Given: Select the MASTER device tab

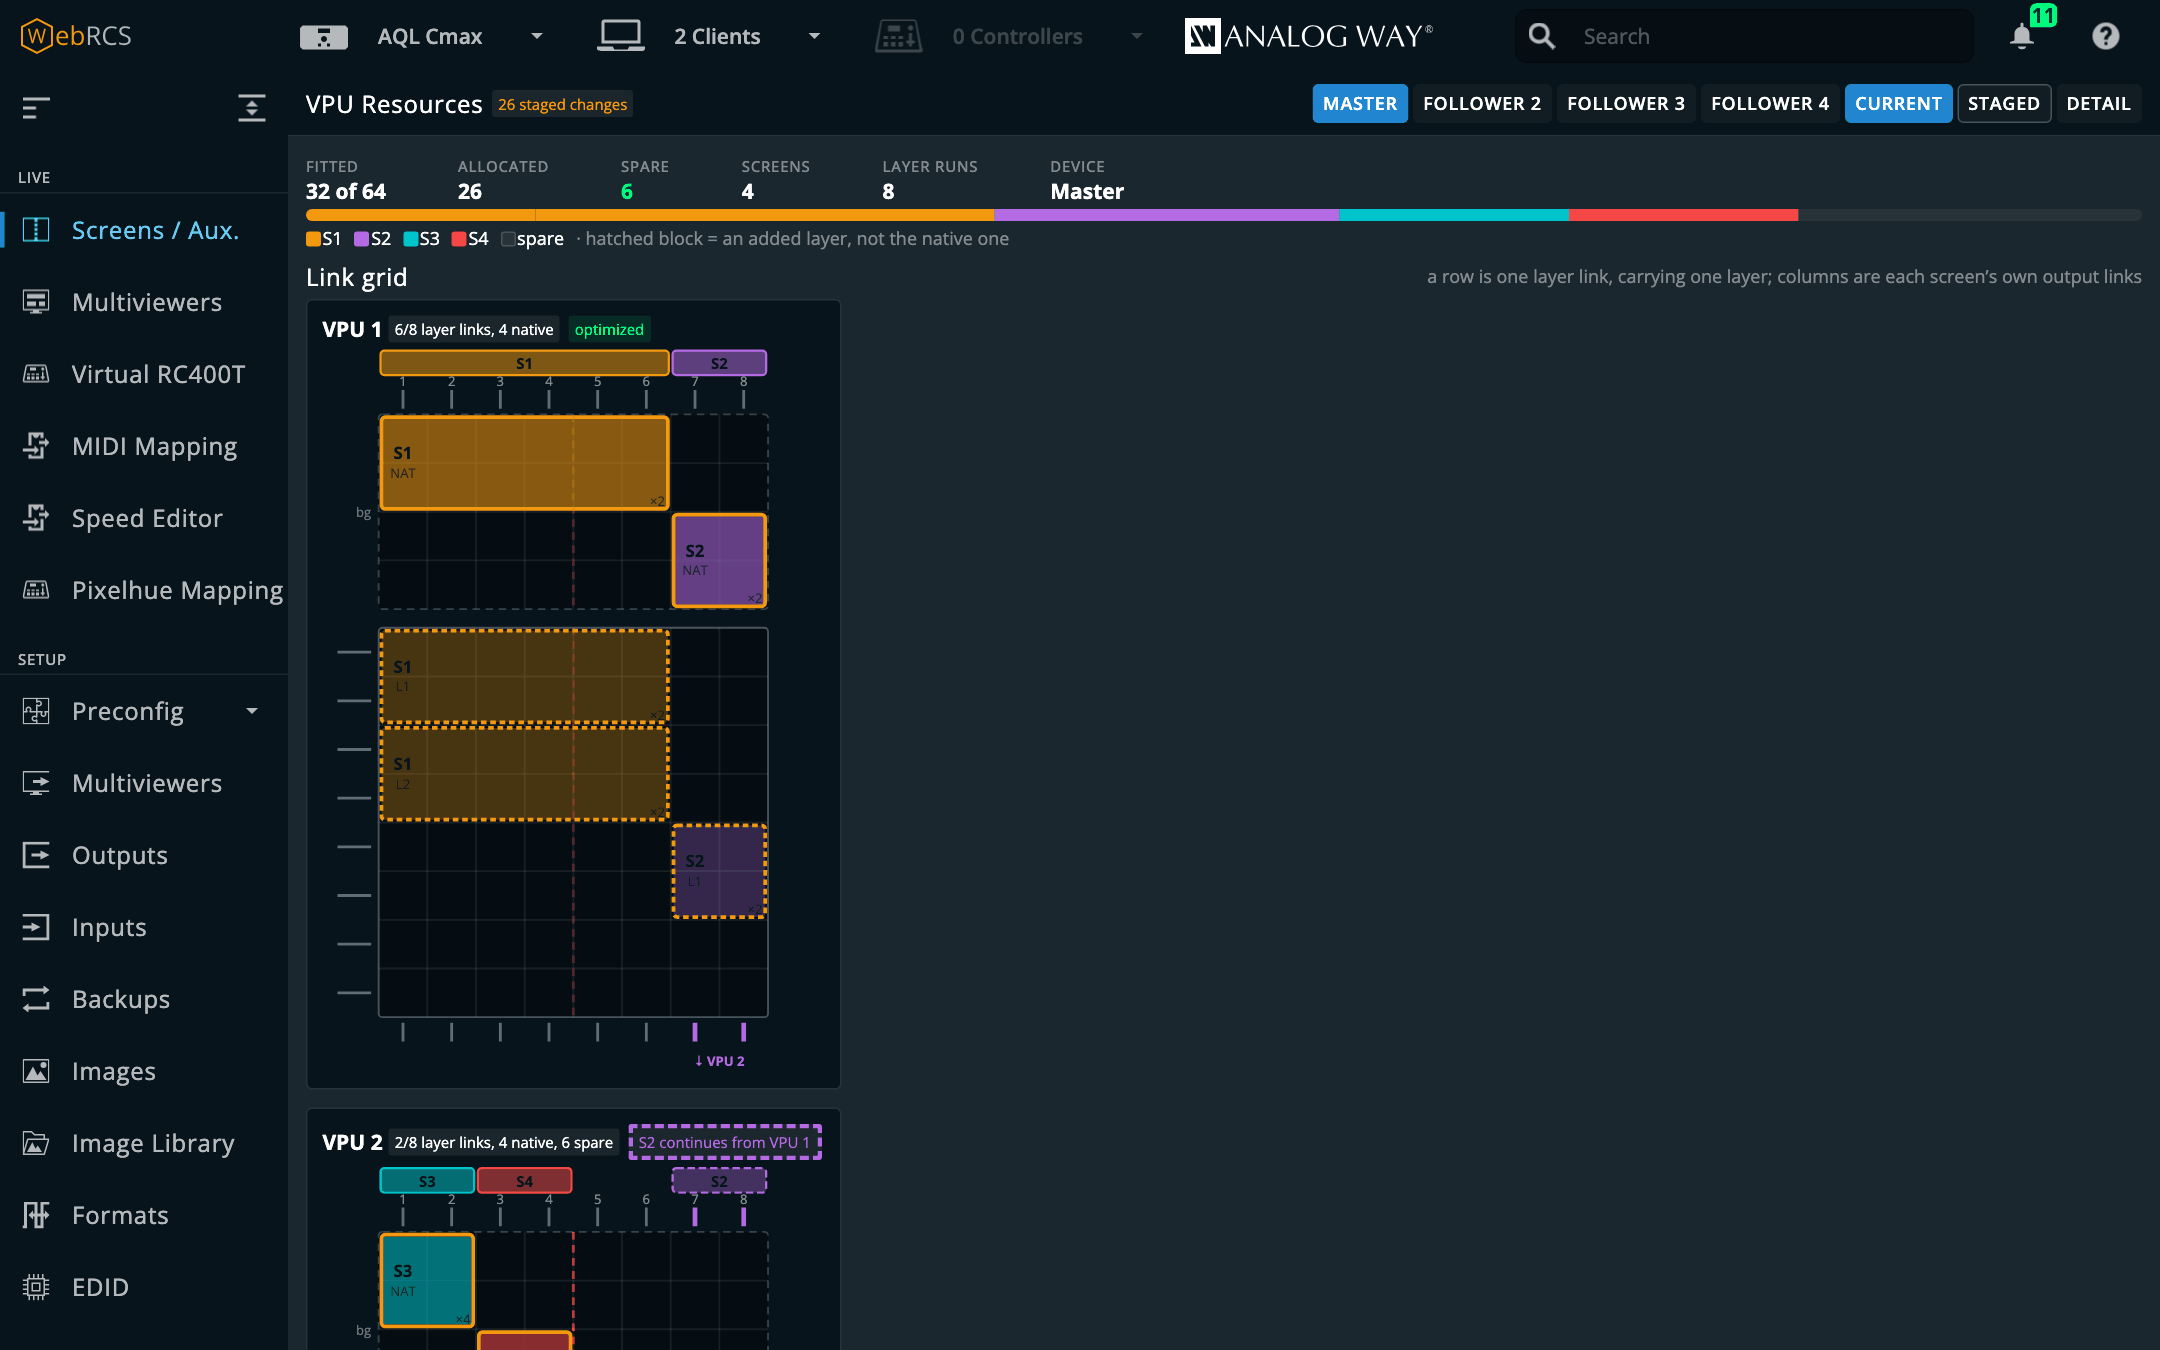Looking at the screenshot, I should point(1359,104).
